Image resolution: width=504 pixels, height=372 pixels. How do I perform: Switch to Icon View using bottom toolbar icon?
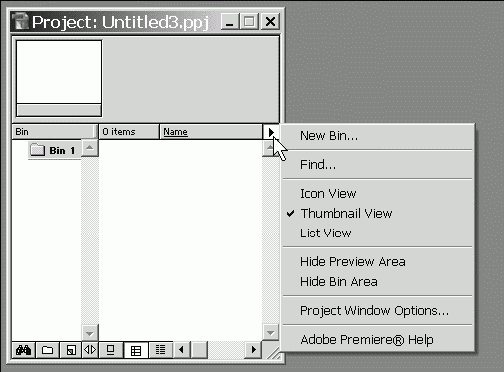[x=111, y=350]
